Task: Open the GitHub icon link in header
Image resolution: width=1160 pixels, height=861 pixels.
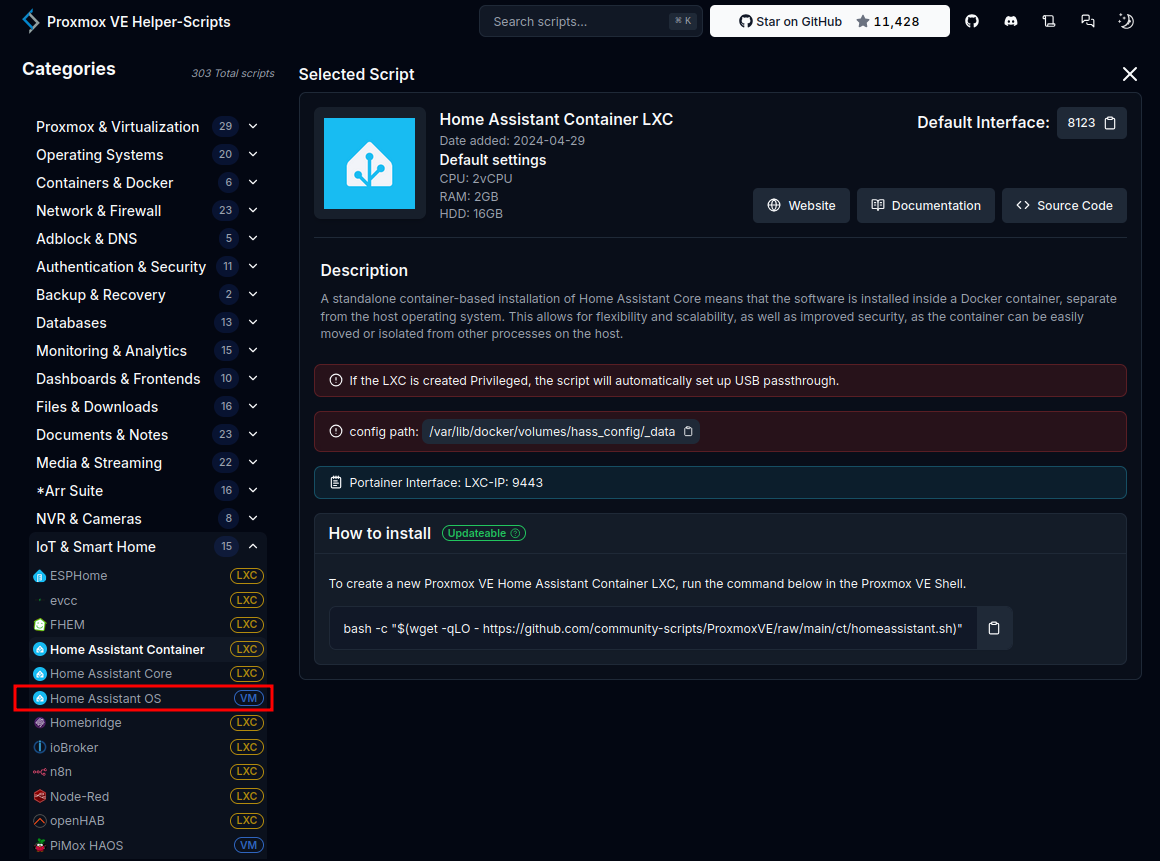Action: point(972,21)
